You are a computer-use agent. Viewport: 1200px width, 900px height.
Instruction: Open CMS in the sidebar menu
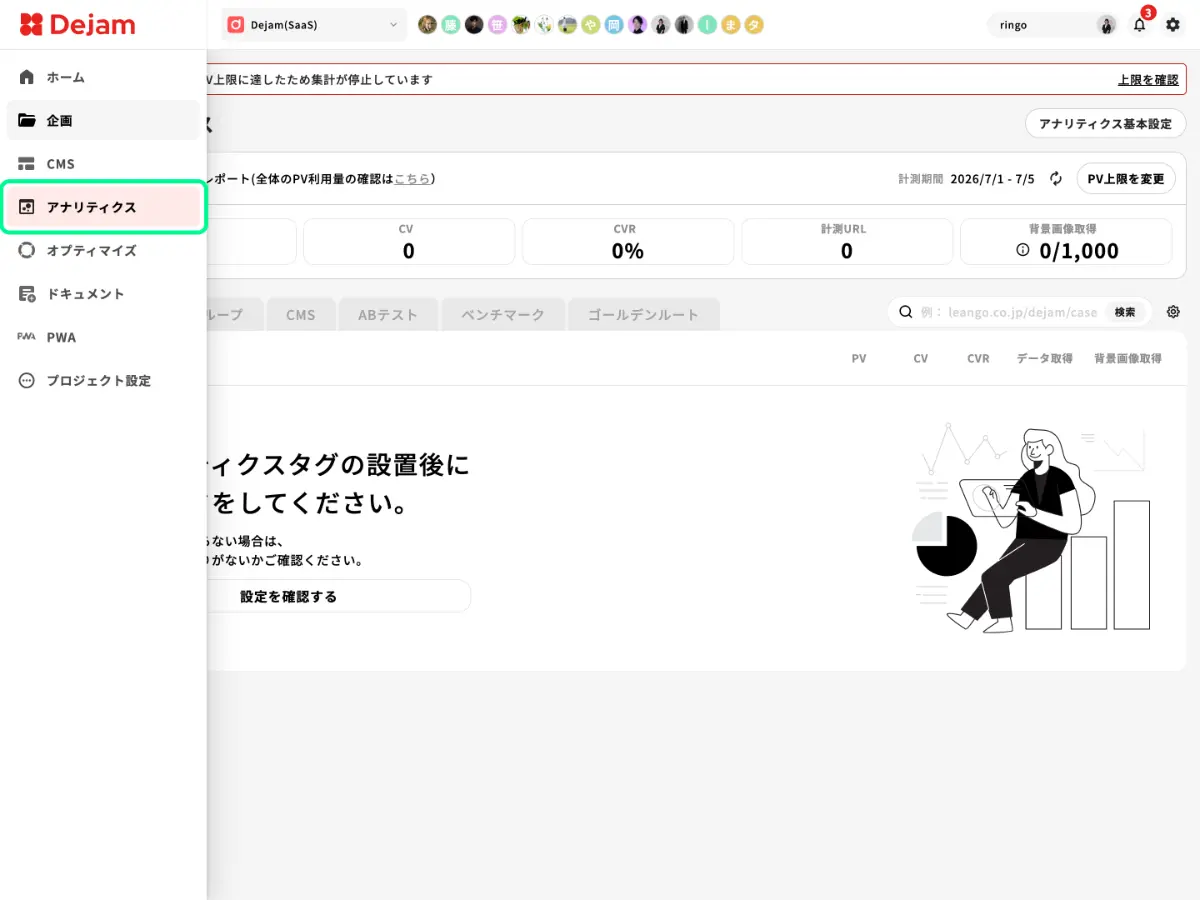point(103,164)
